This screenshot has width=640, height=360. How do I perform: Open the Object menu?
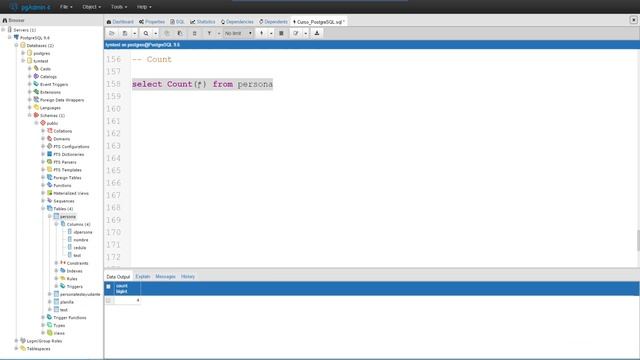pos(91,7)
